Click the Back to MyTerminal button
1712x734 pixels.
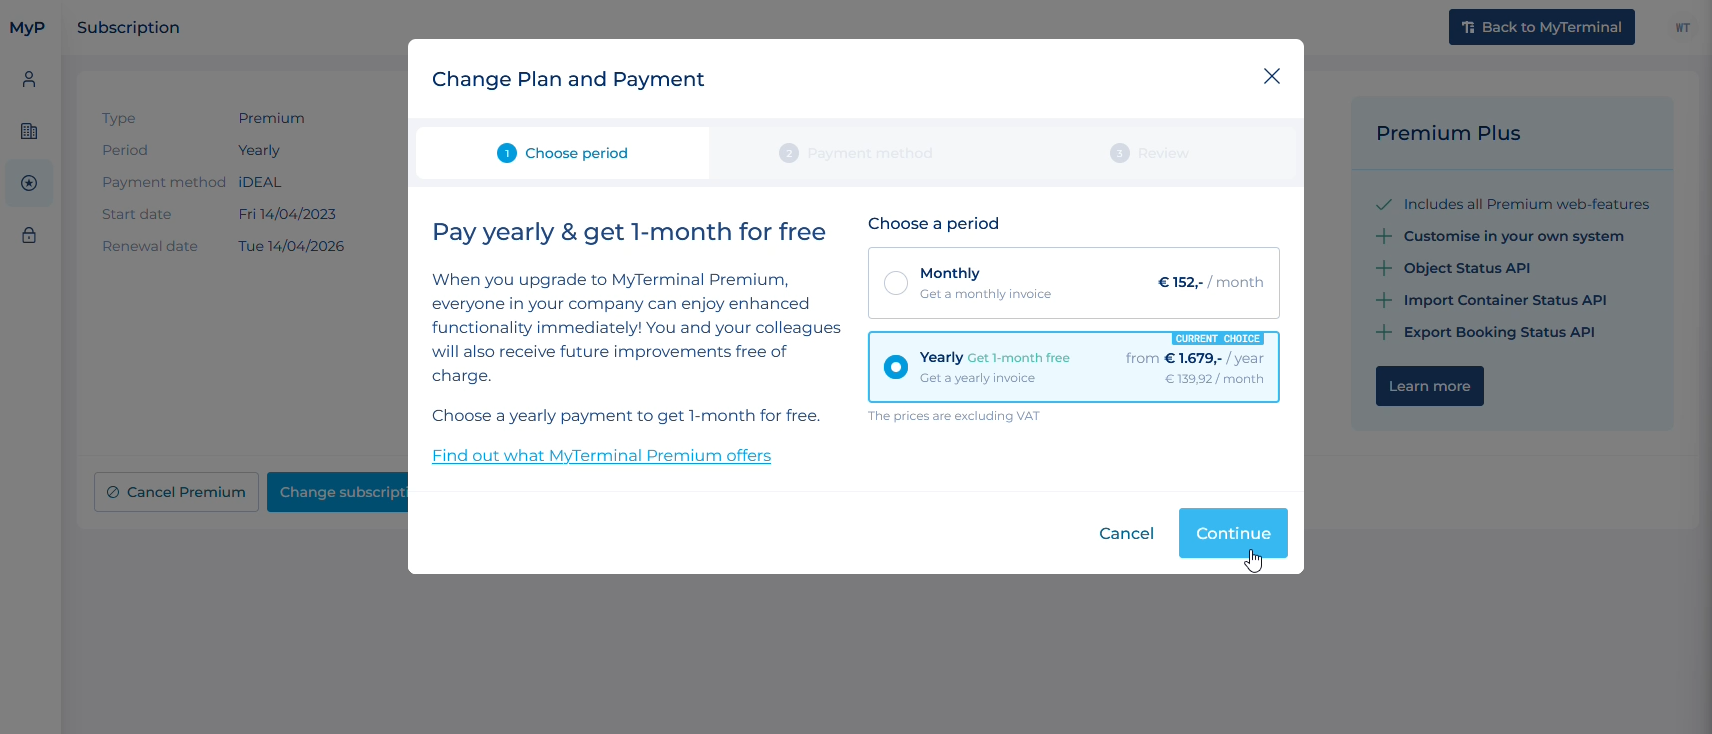tap(1541, 27)
